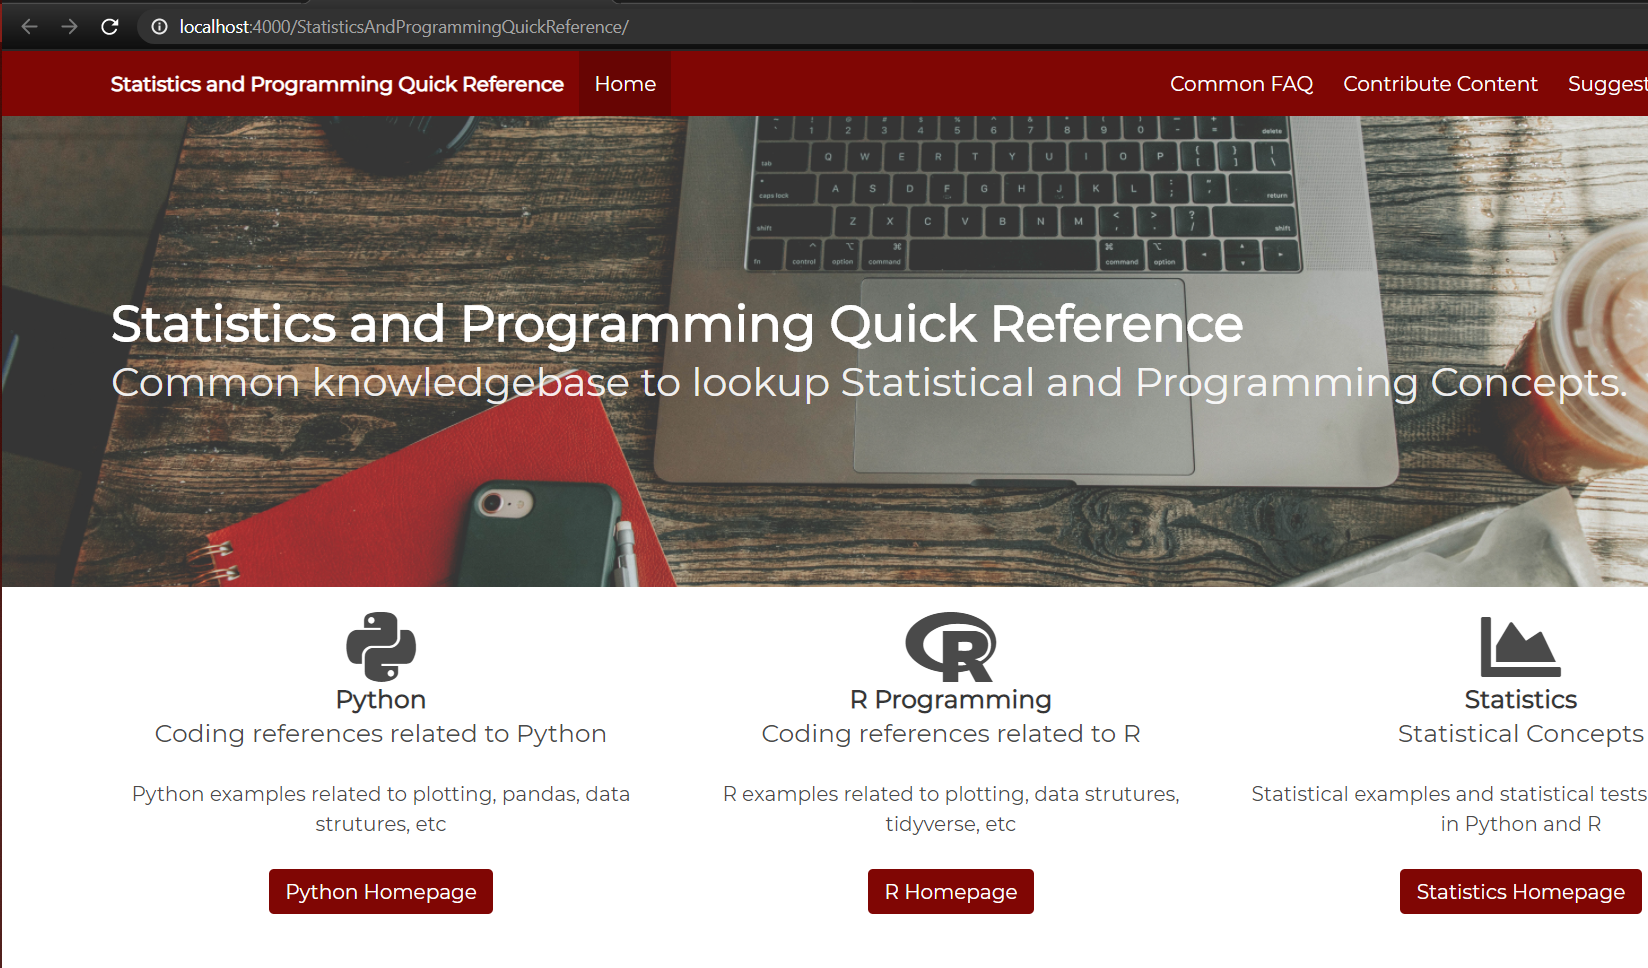The width and height of the screenshot is (1648, 968).
Task: Click the R Programming logo icon
Action: 950,646
